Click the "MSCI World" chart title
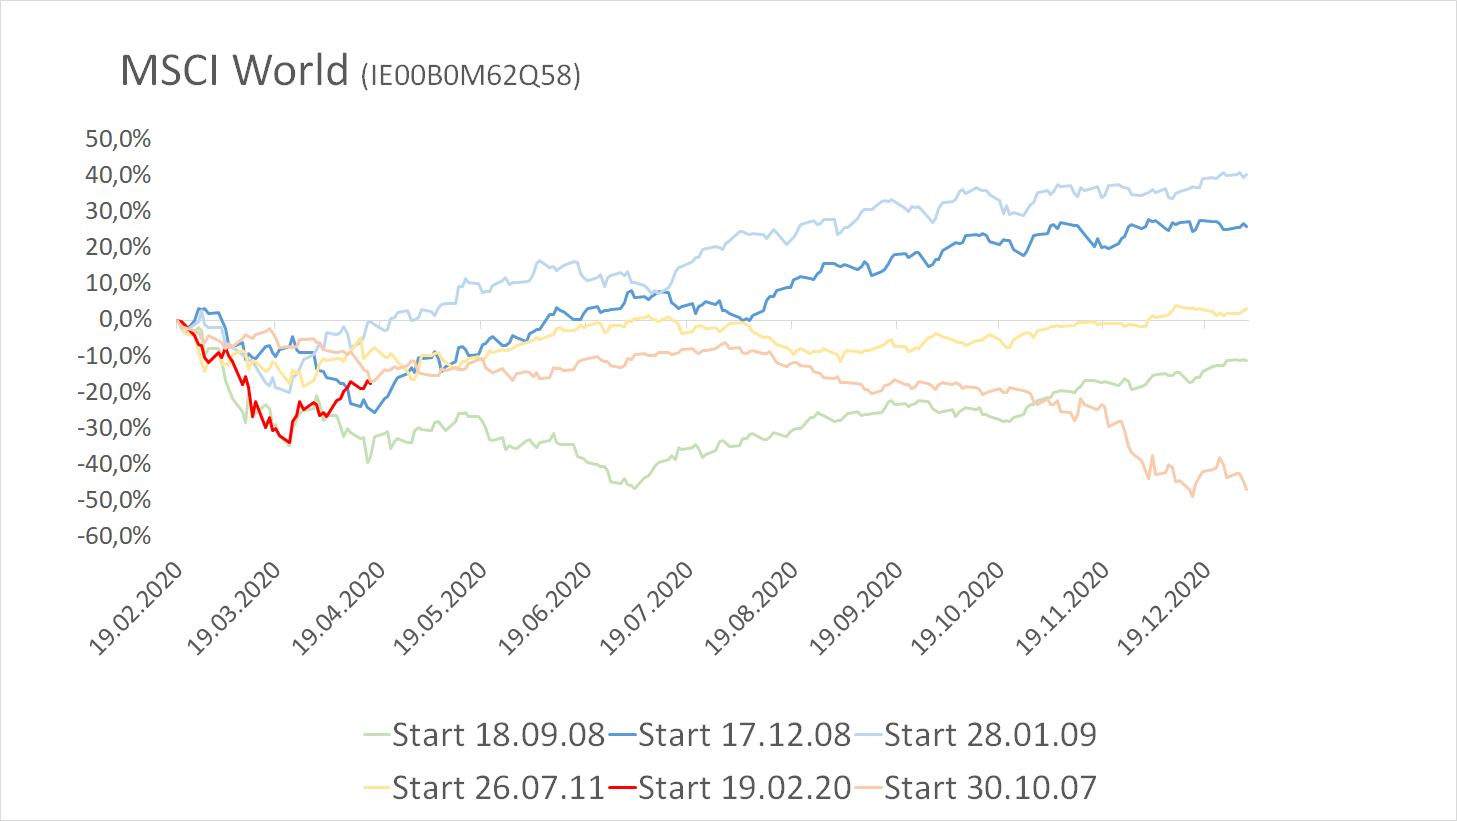The image size is (1457, 821). [234, 71]
